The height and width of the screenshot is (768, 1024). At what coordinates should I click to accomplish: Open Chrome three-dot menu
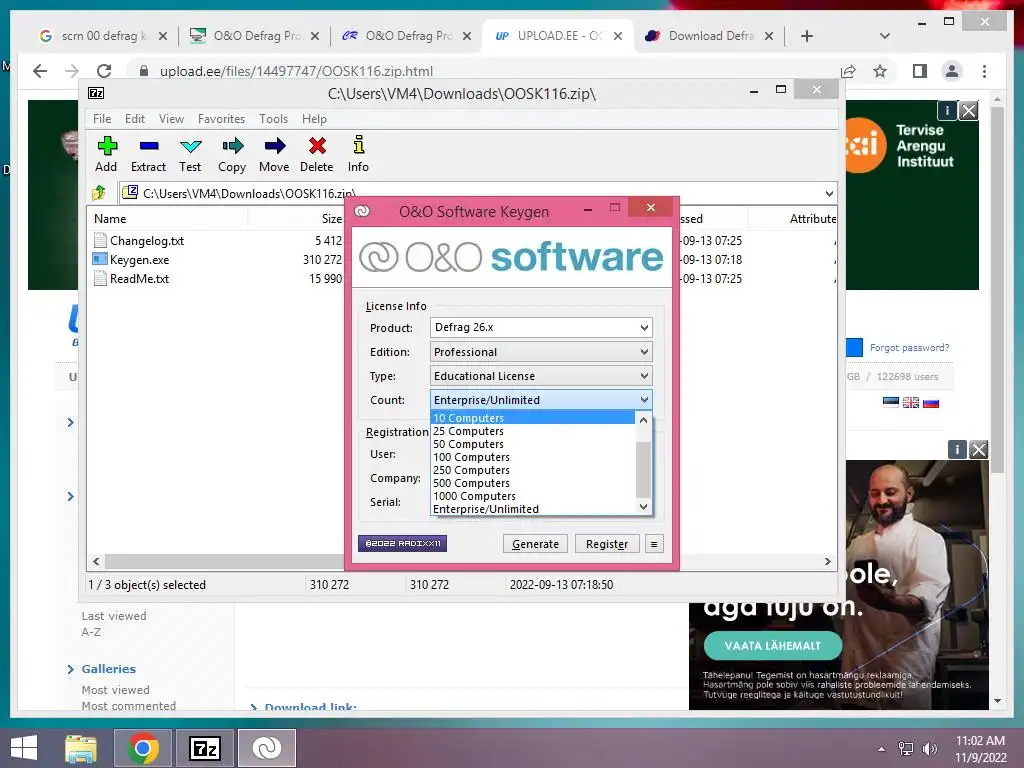(x=984, y=71)
